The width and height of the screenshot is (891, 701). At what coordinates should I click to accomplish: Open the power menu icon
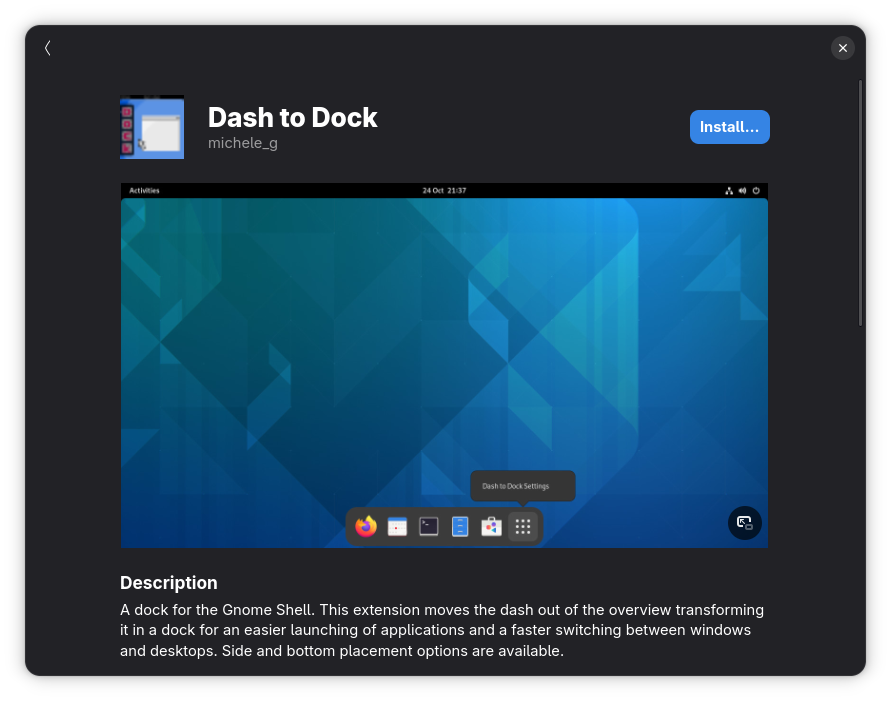coord(756,190)
